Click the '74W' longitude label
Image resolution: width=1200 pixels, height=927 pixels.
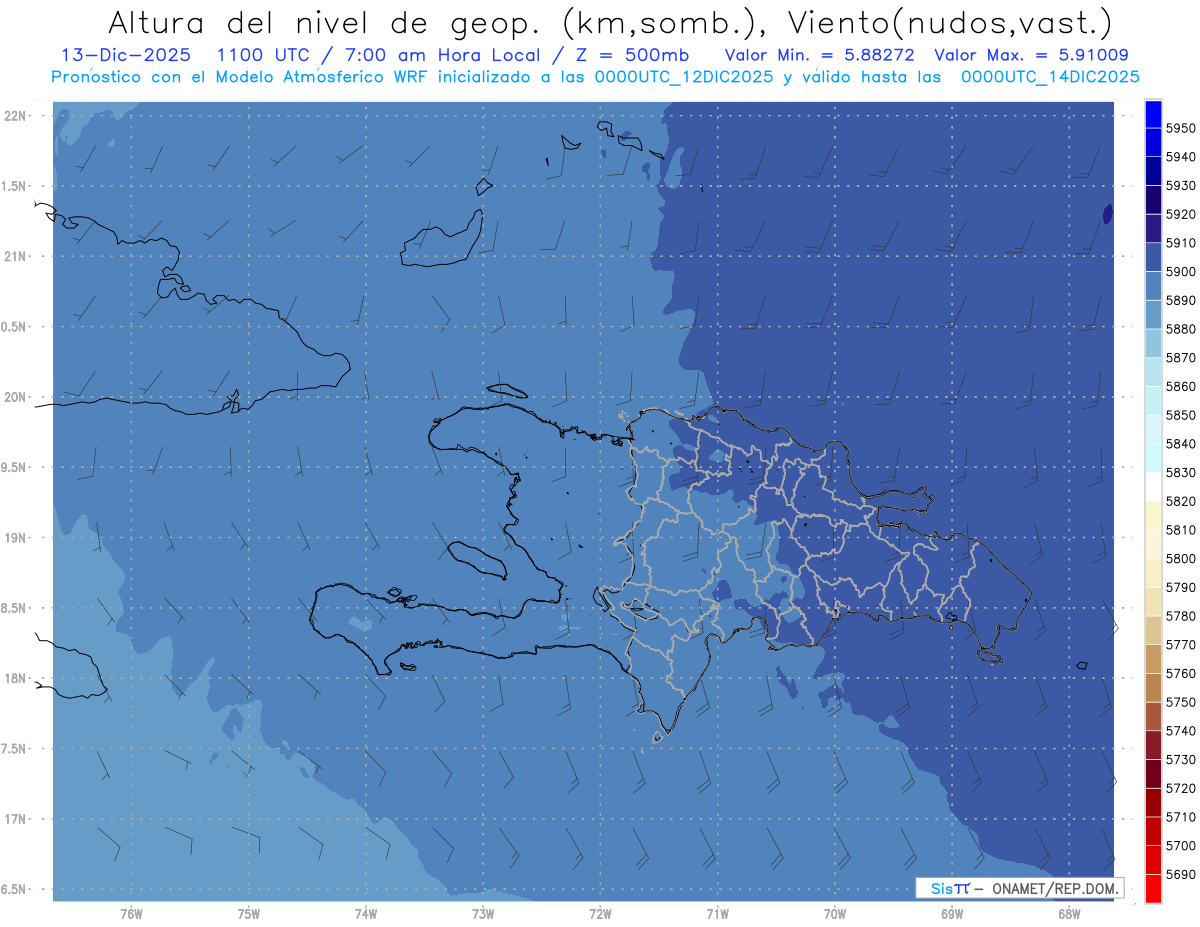[366, 913]
